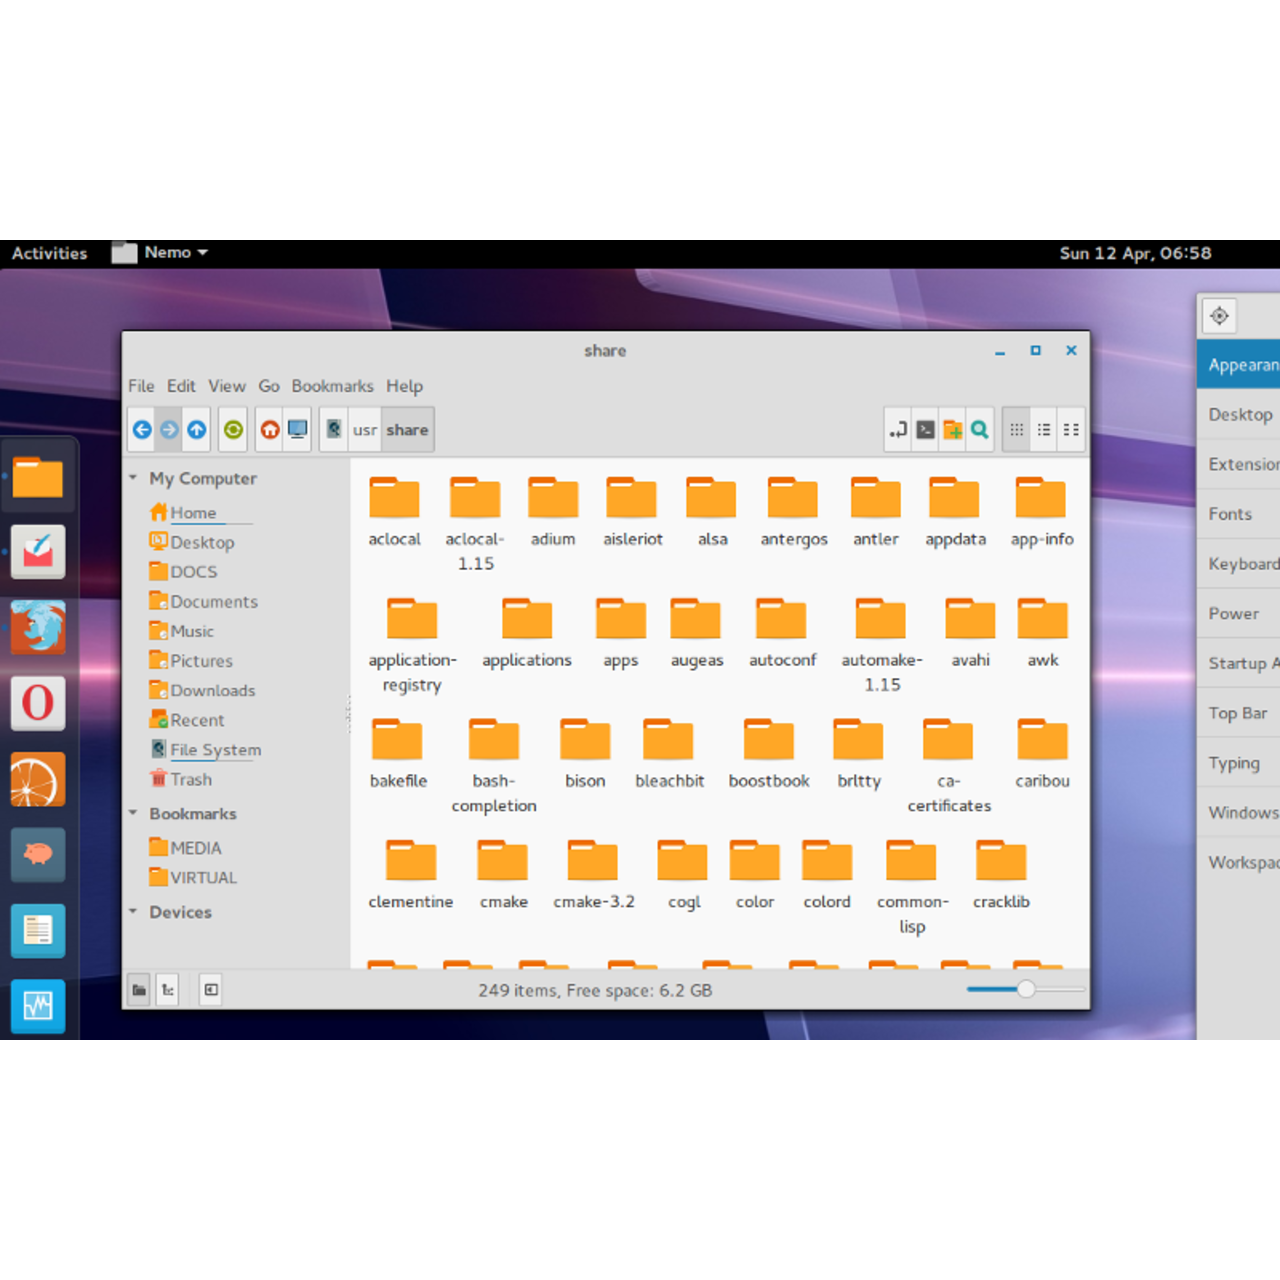
Task: Switch sidebar to places view
Action: click(x=139, y=989)
